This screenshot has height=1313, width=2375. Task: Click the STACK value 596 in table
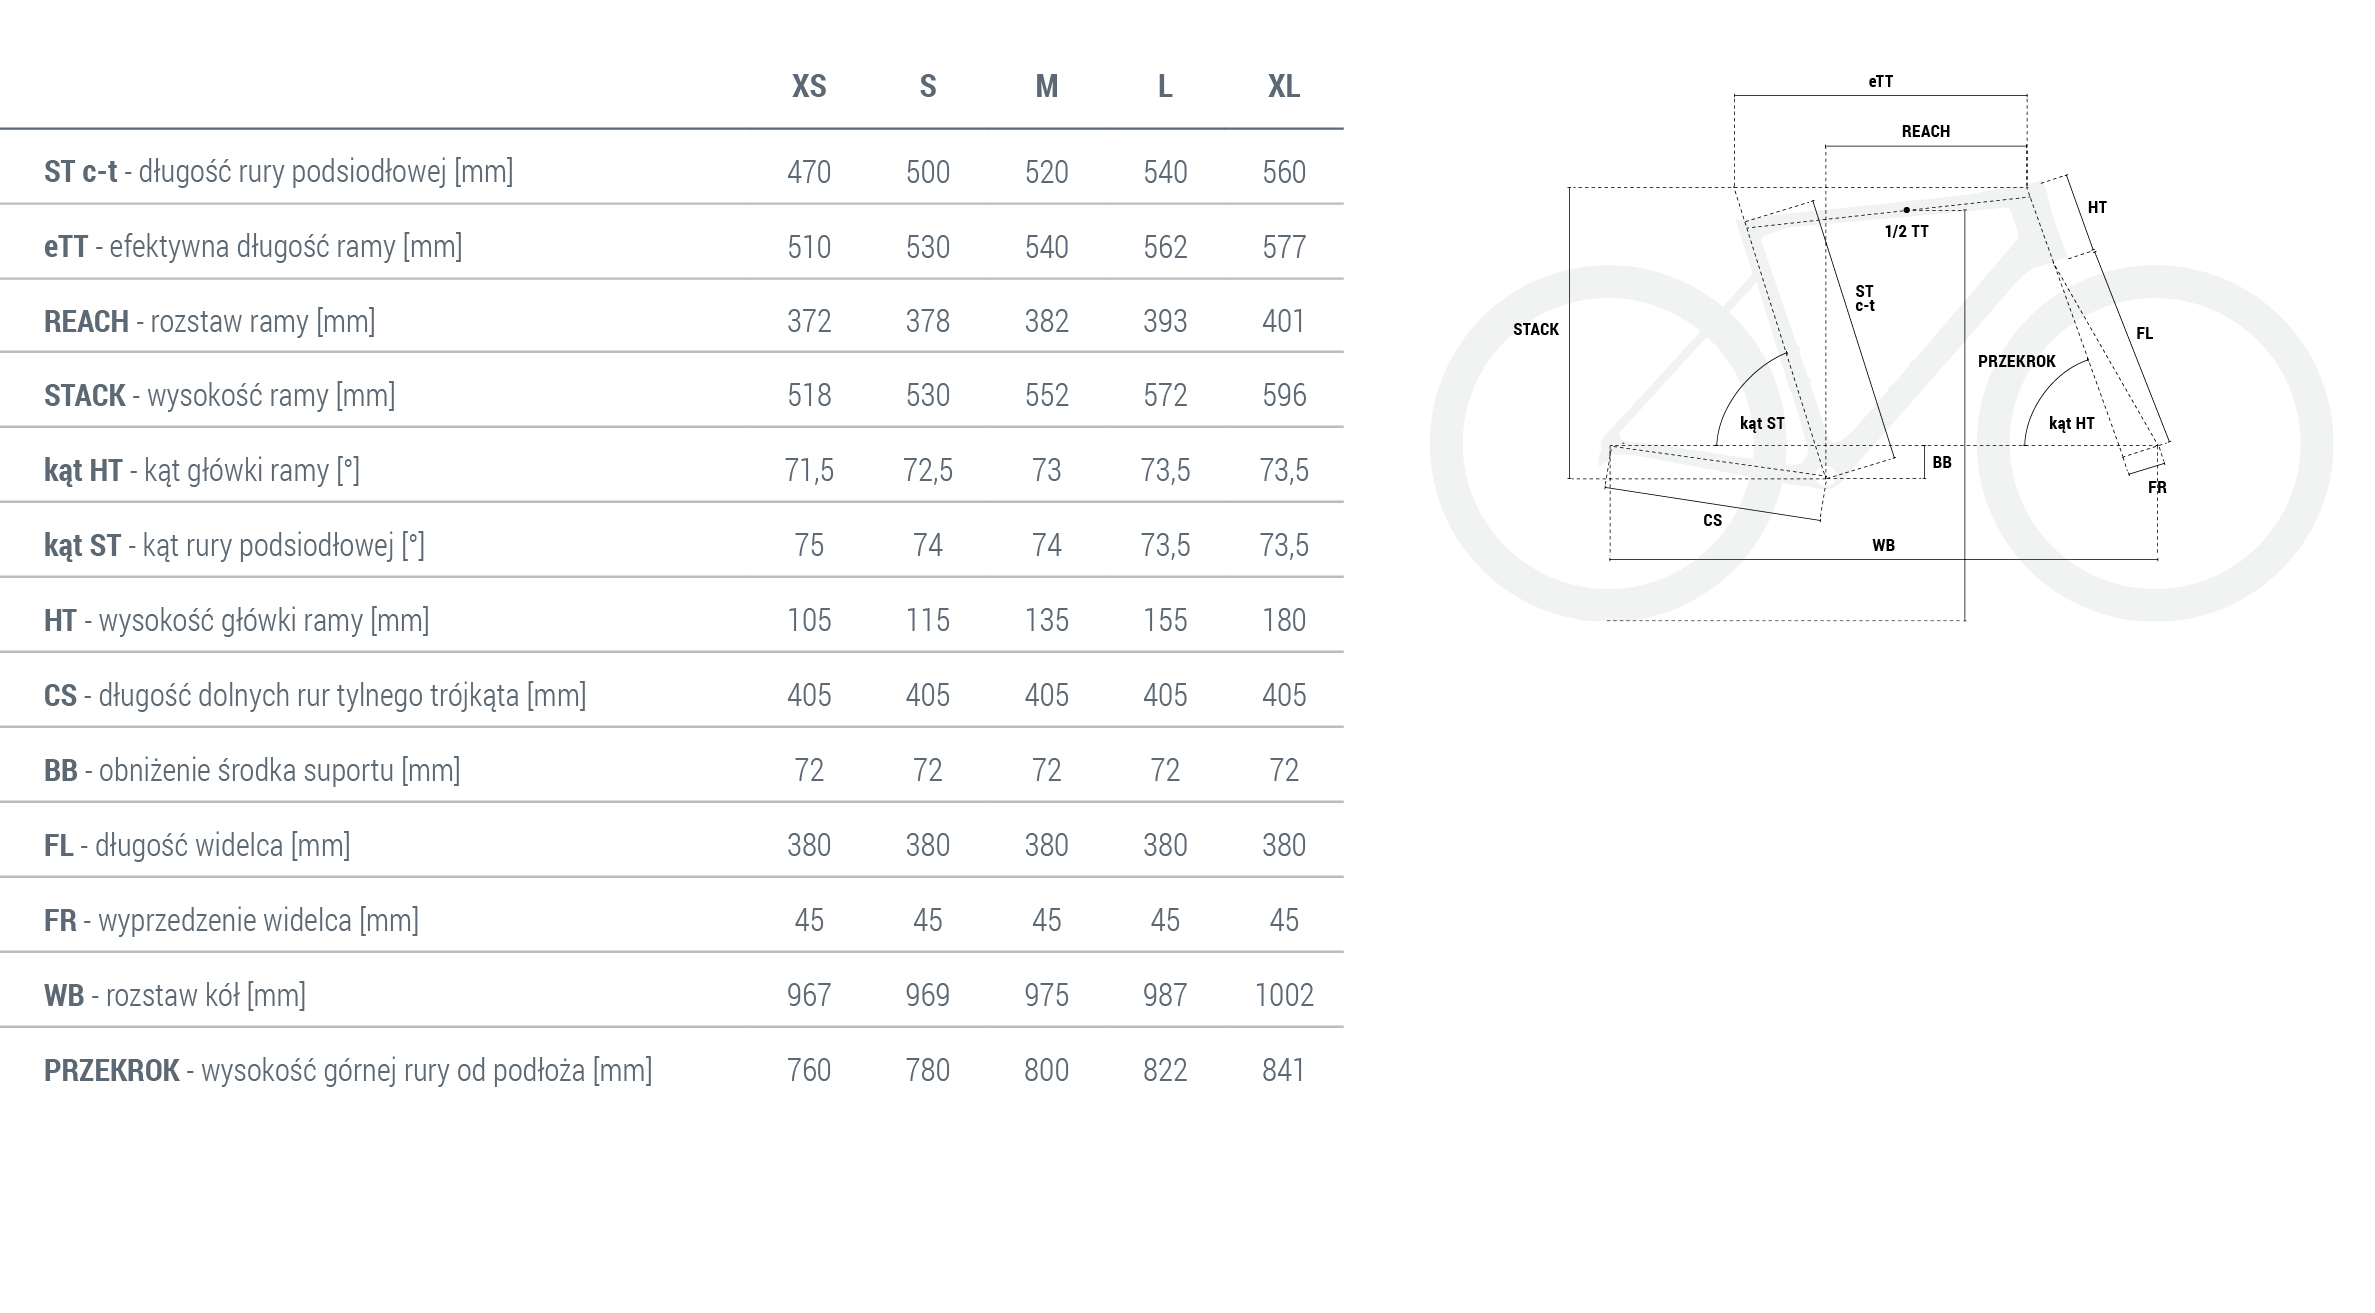click(1284, 395)
